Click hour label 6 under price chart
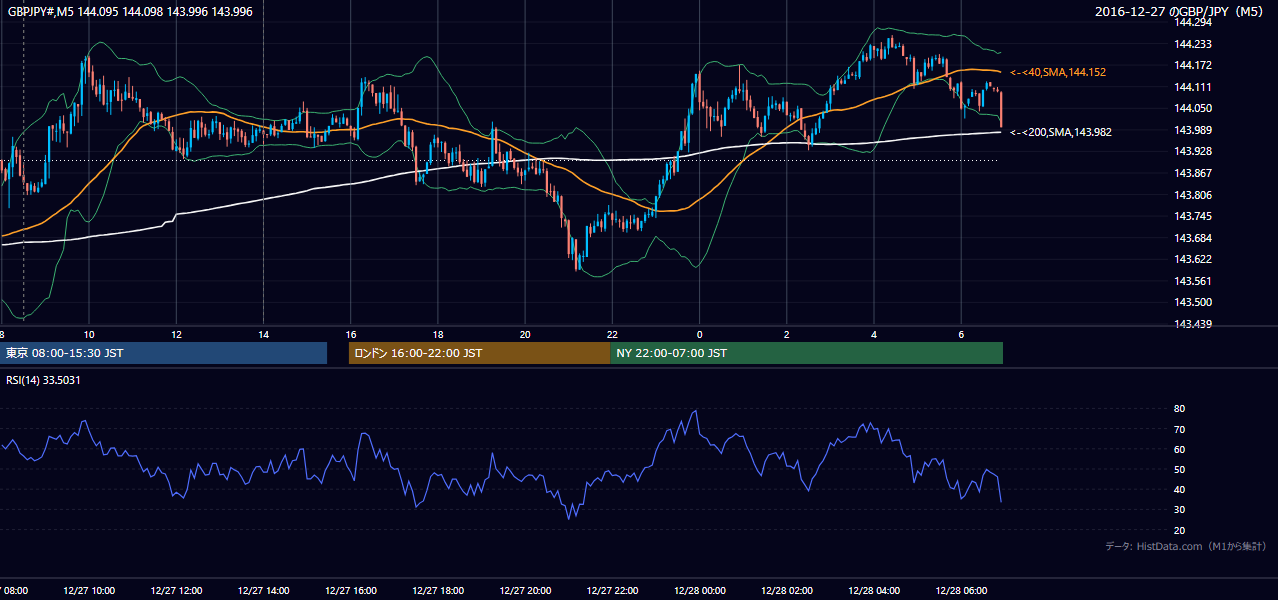The image size is (1278, 600). click(961, 334)
